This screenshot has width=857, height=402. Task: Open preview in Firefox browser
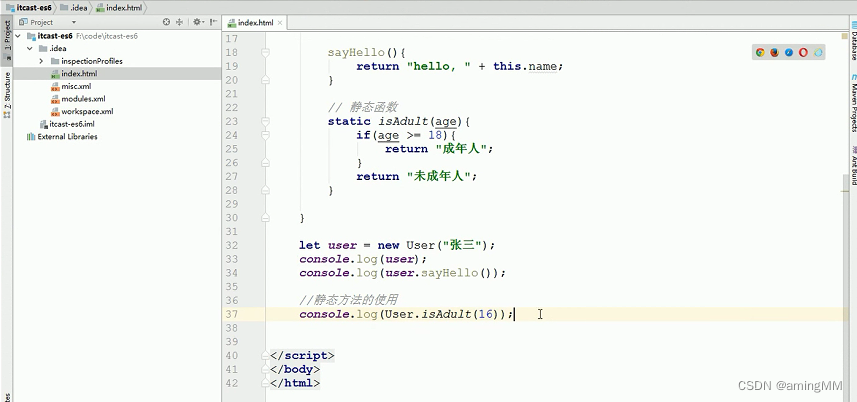coord(774,52)
